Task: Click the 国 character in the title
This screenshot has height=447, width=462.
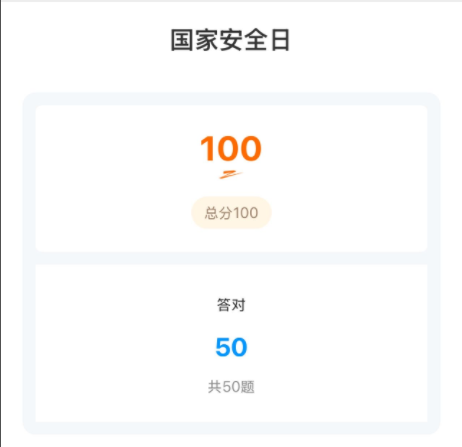Action: coord(182,40)
